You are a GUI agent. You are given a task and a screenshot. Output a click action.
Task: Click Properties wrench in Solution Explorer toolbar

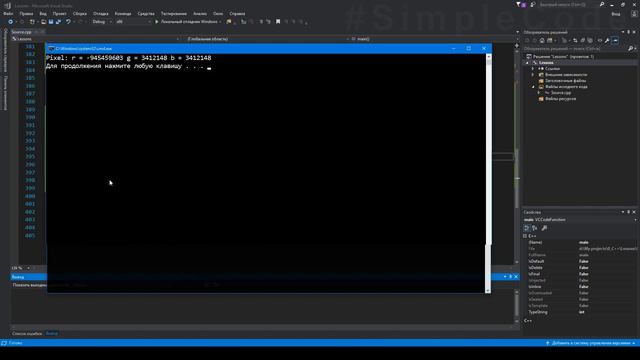pos(607,40)
